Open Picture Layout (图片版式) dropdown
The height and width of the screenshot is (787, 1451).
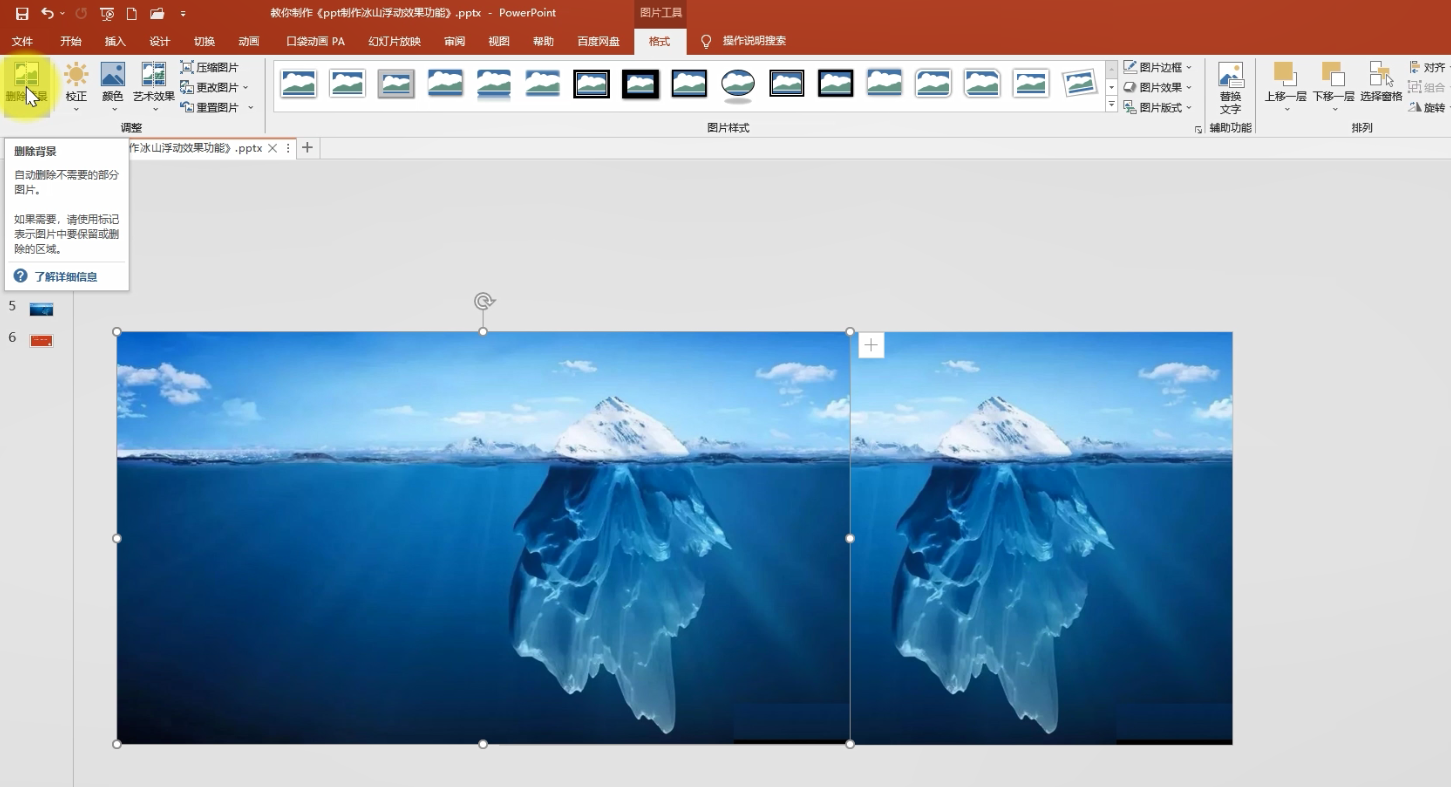1157,107
